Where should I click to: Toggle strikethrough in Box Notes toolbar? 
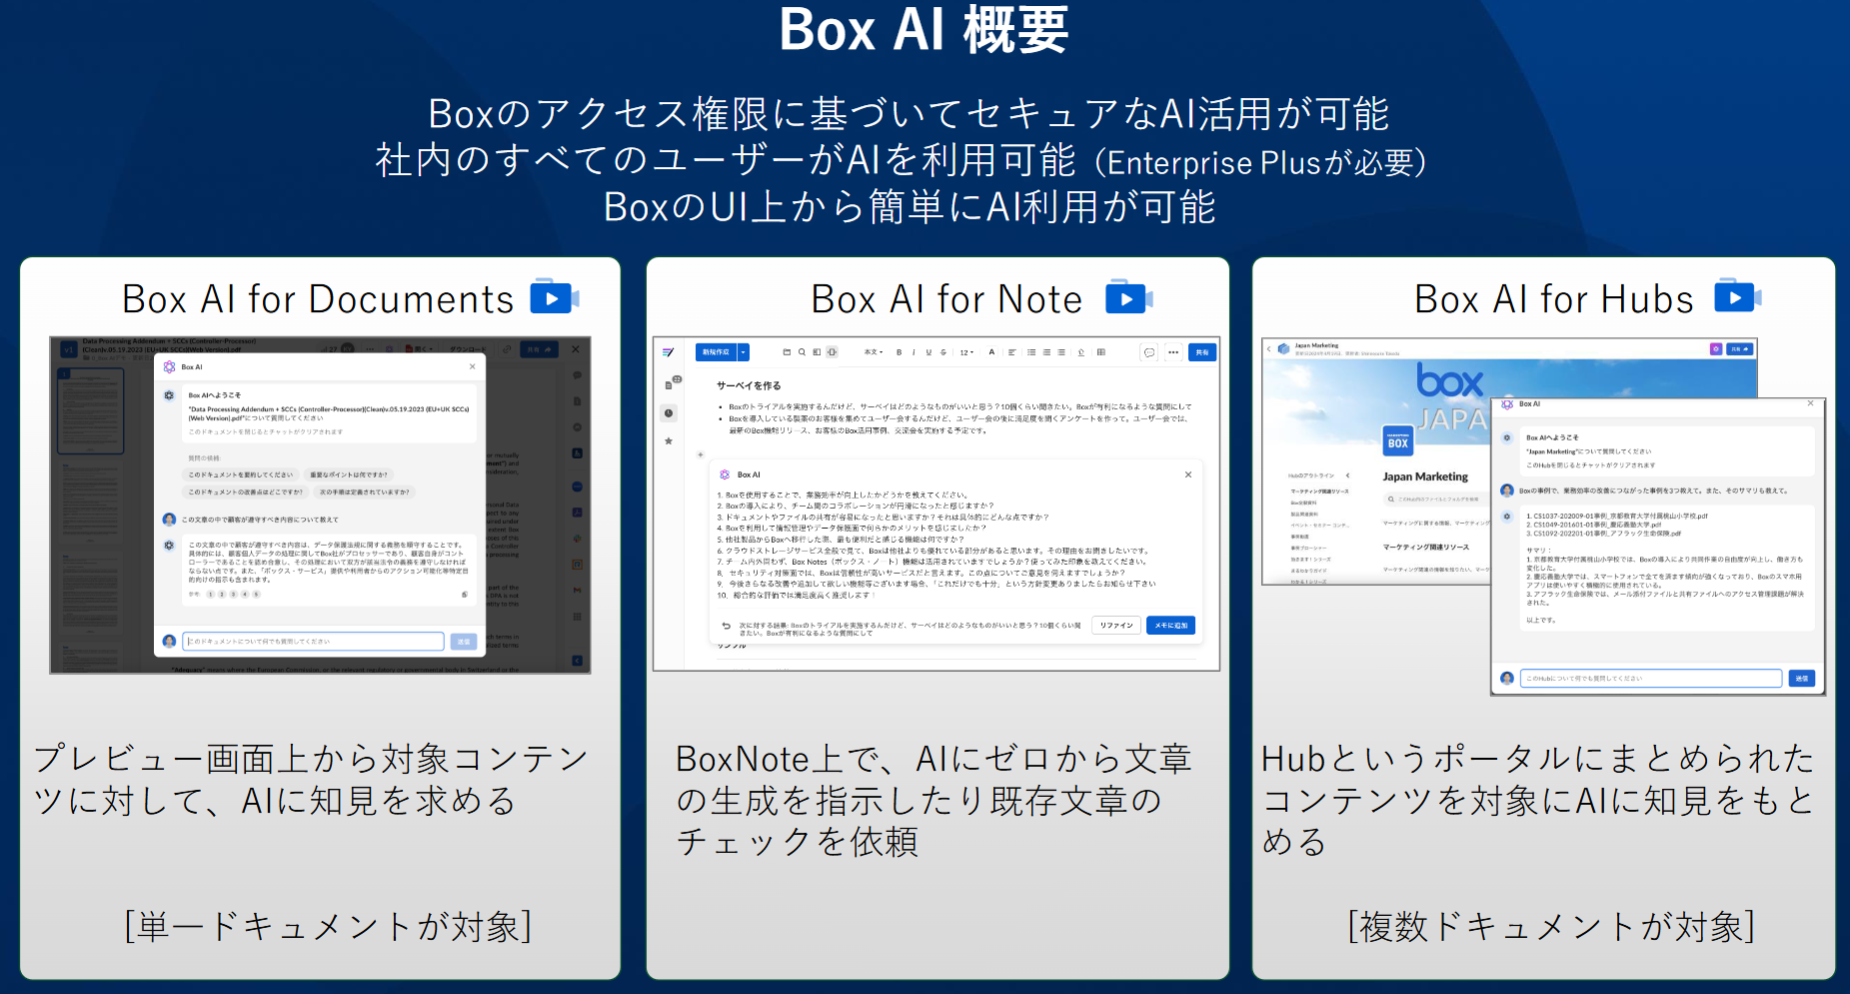tap(943, 352)
